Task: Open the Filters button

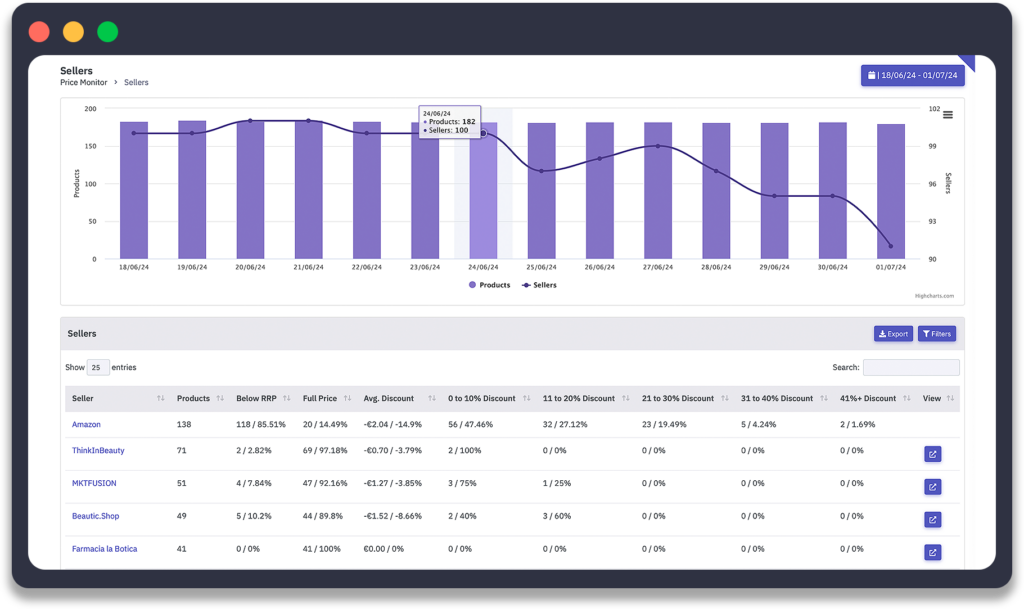Action: [x=937, y=334]
